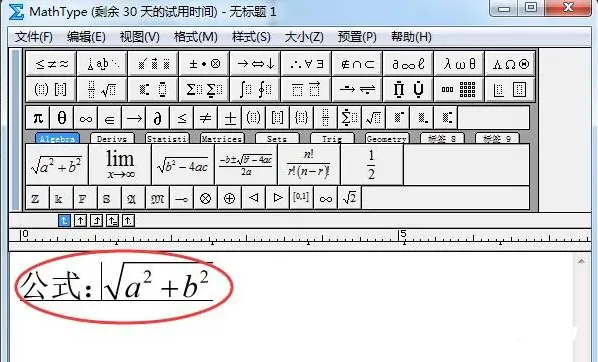Insert curly braces template
This screenshot has width=598, height=362.
(x=301, y=118)
